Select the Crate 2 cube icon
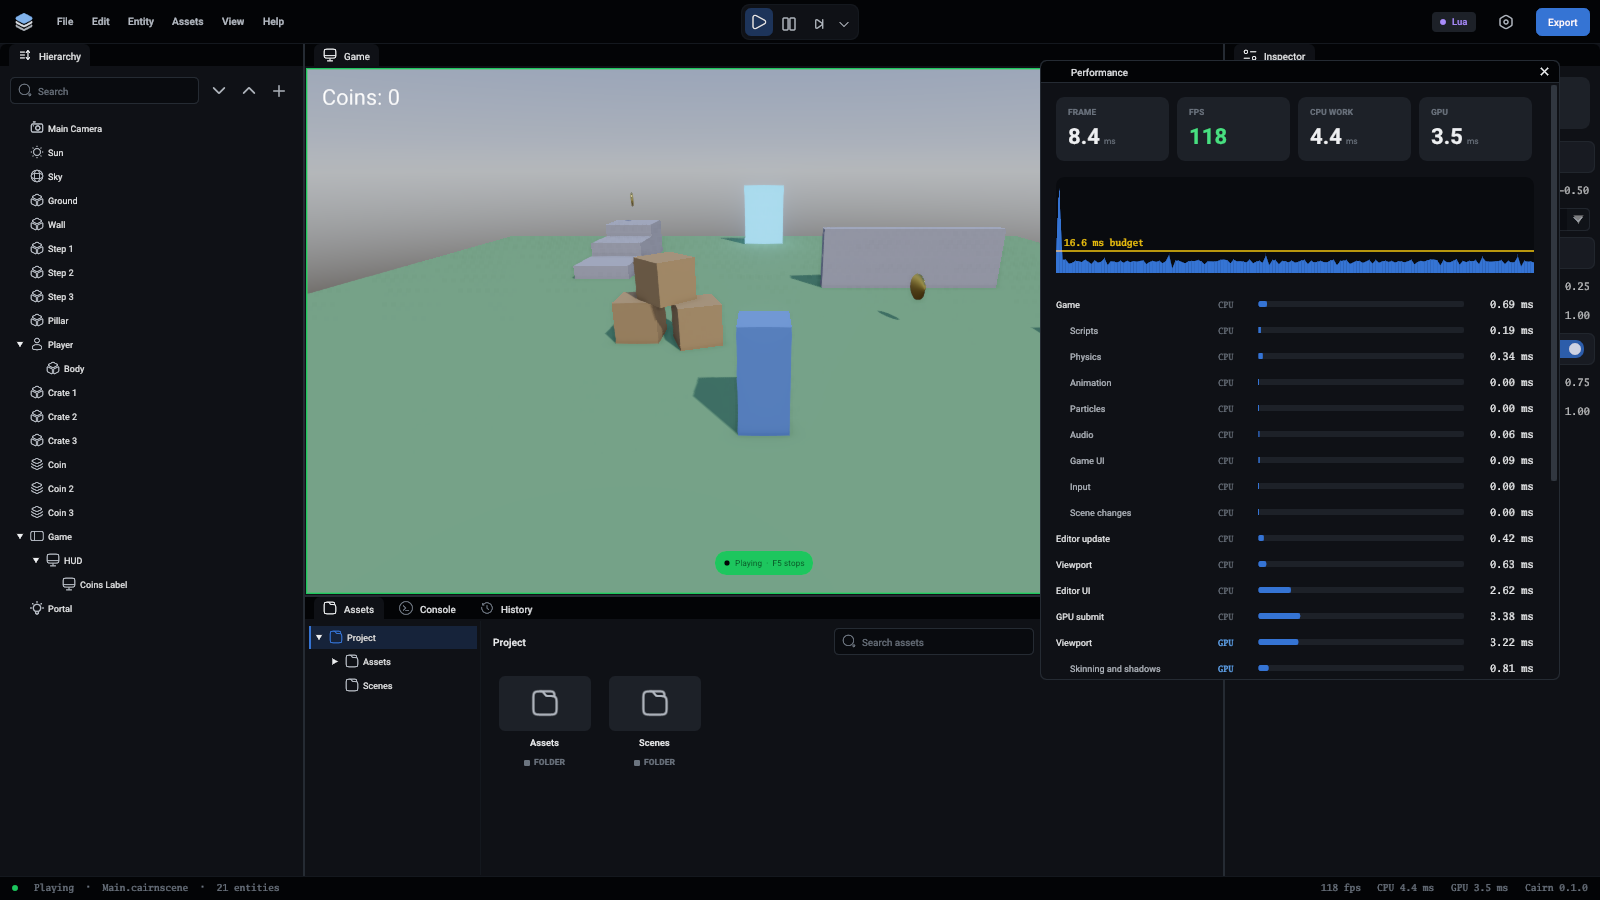Viewport: 1600px width, 900px height. tap(37, 416)
